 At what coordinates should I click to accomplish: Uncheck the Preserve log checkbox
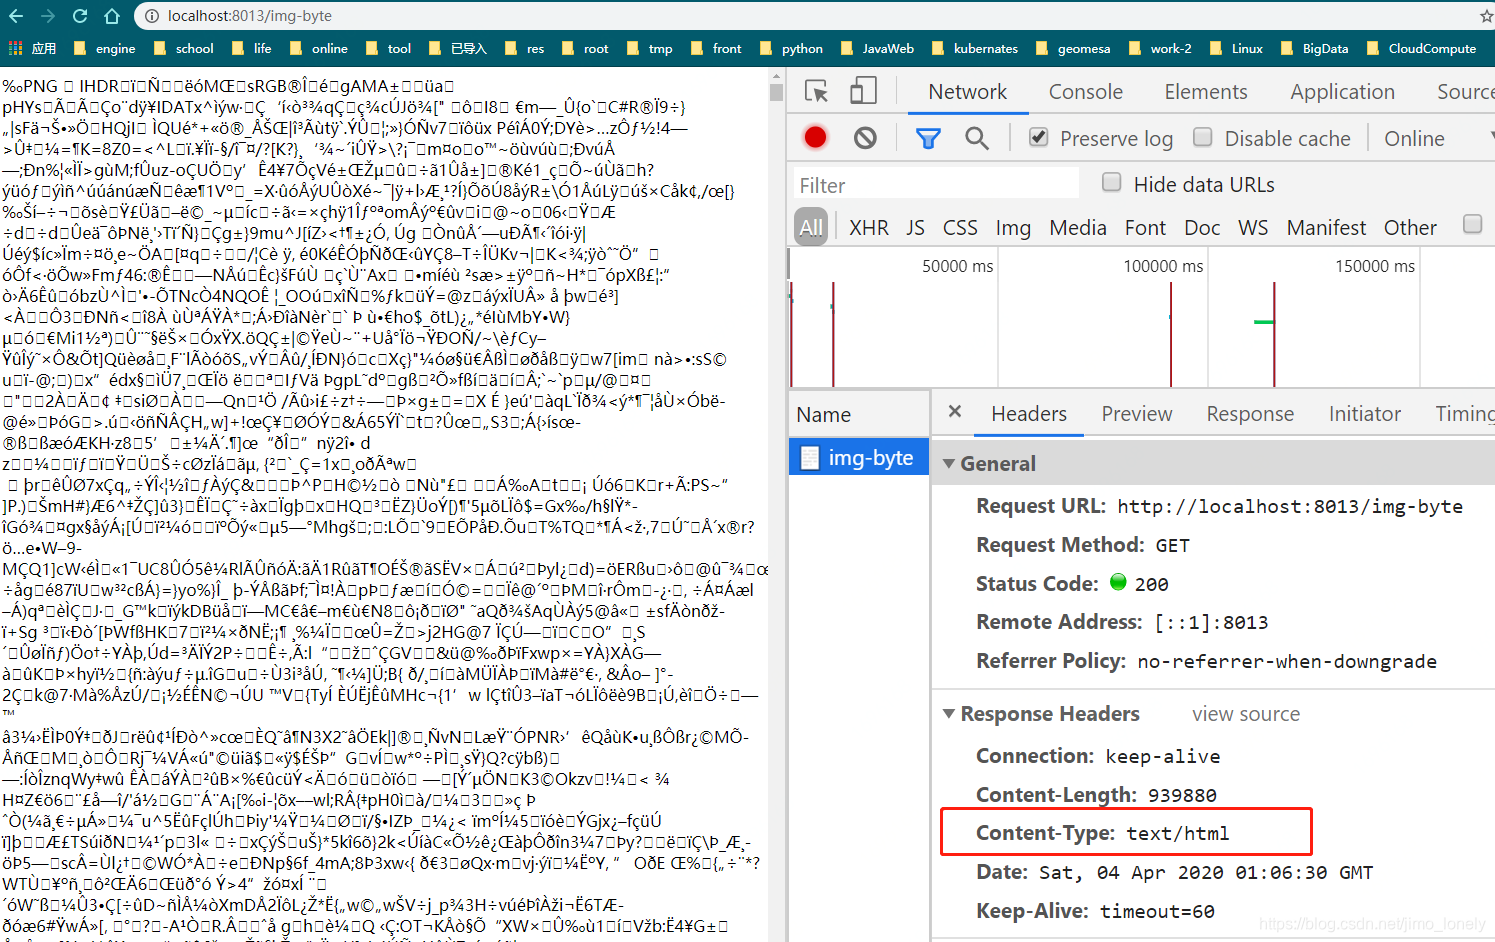coord(1038,138)
